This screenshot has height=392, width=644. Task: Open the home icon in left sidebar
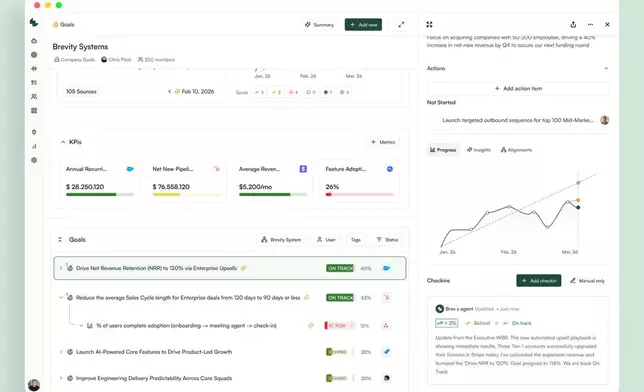coord(34,41)
